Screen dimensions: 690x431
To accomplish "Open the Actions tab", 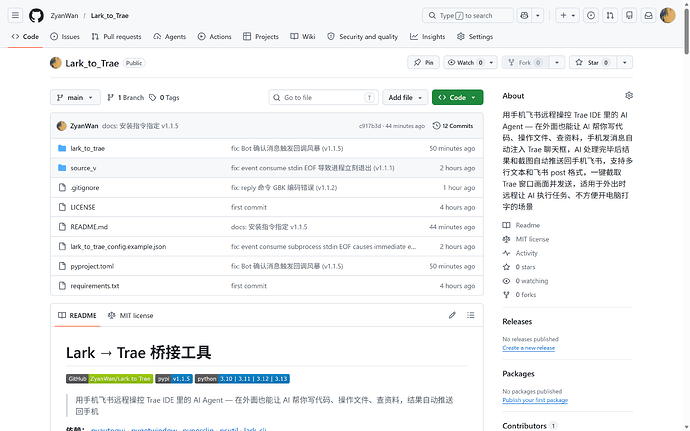I will click(214, 37).
